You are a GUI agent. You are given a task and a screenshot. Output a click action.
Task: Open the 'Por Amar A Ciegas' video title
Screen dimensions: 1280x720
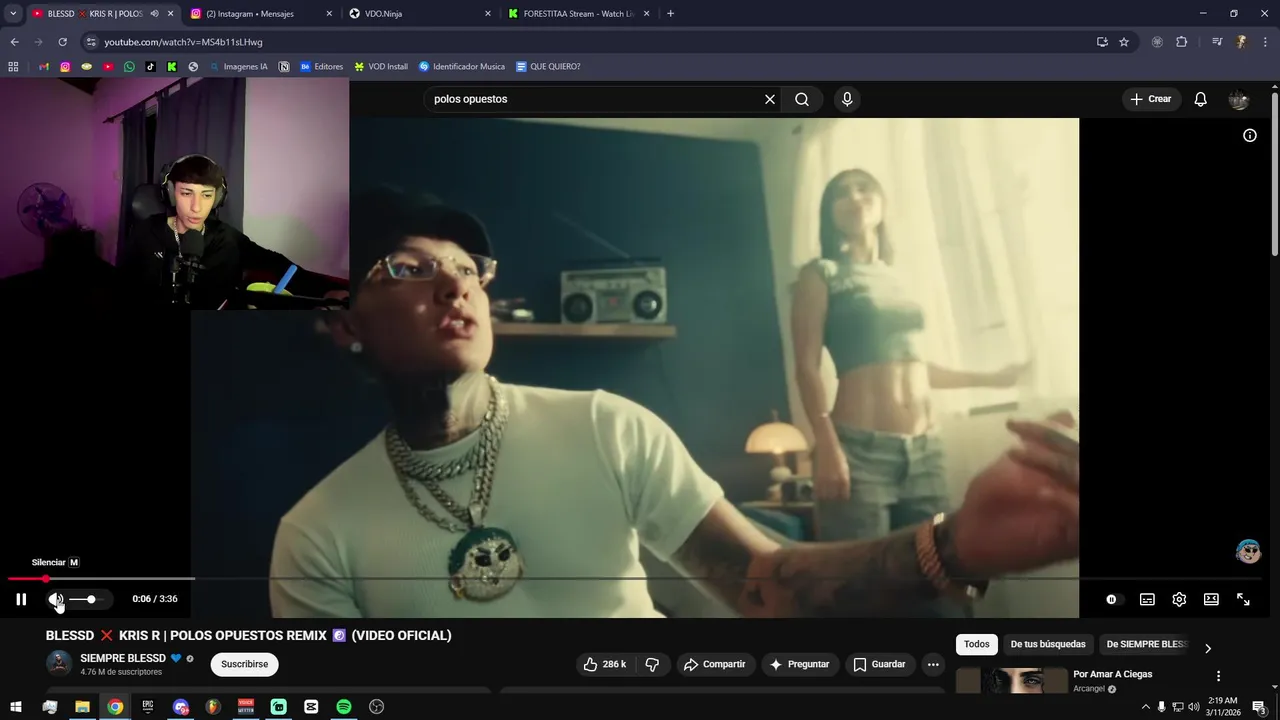pos(1112,674)
